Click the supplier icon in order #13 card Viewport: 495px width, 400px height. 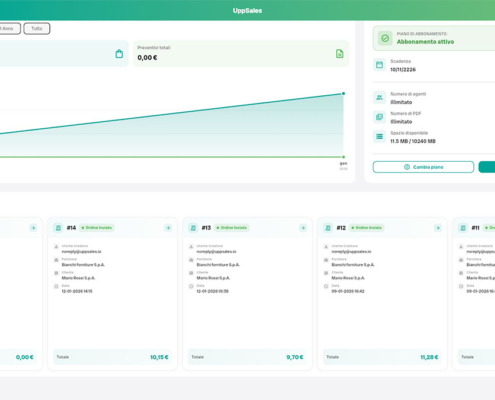191,260
